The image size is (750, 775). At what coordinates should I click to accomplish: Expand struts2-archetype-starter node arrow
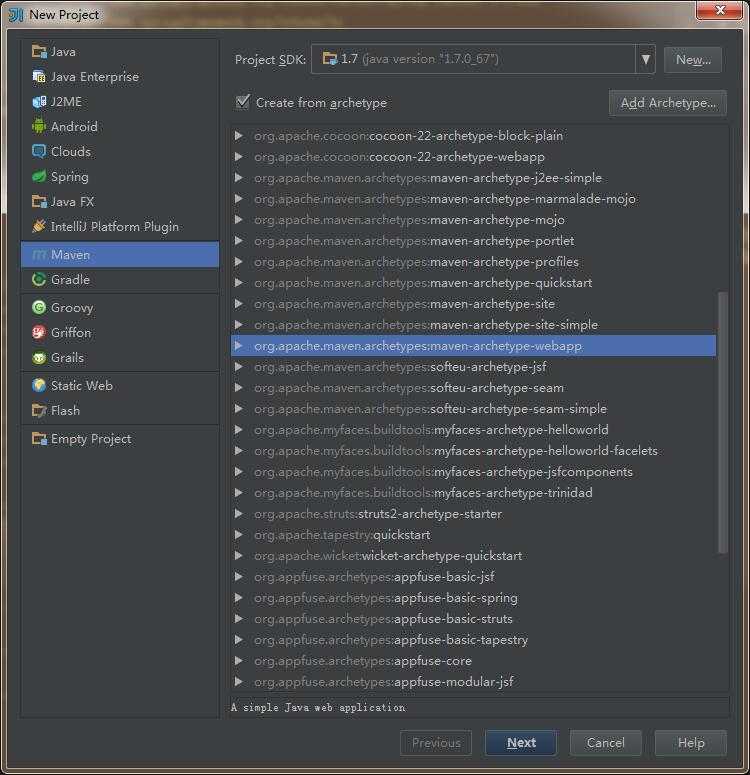click(238, 514)
